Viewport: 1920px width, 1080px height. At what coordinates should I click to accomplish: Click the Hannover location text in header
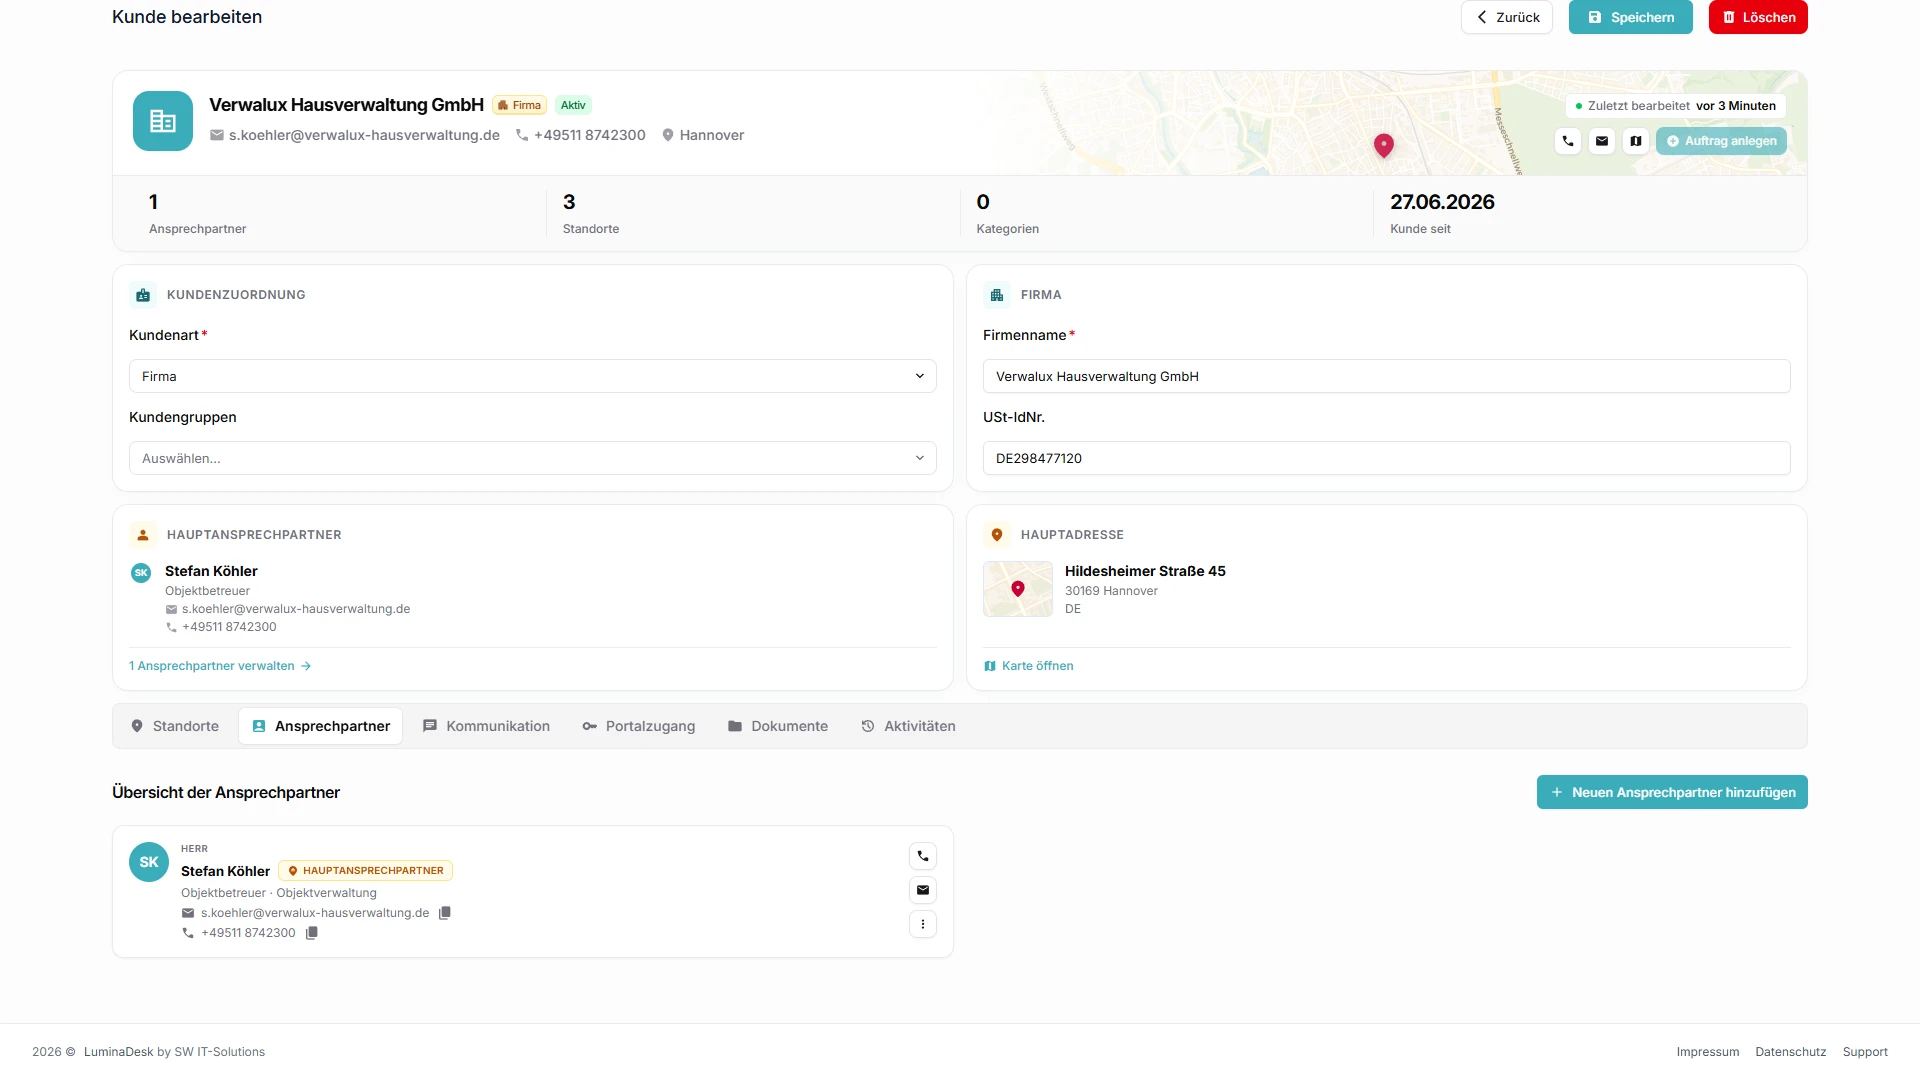712,135
